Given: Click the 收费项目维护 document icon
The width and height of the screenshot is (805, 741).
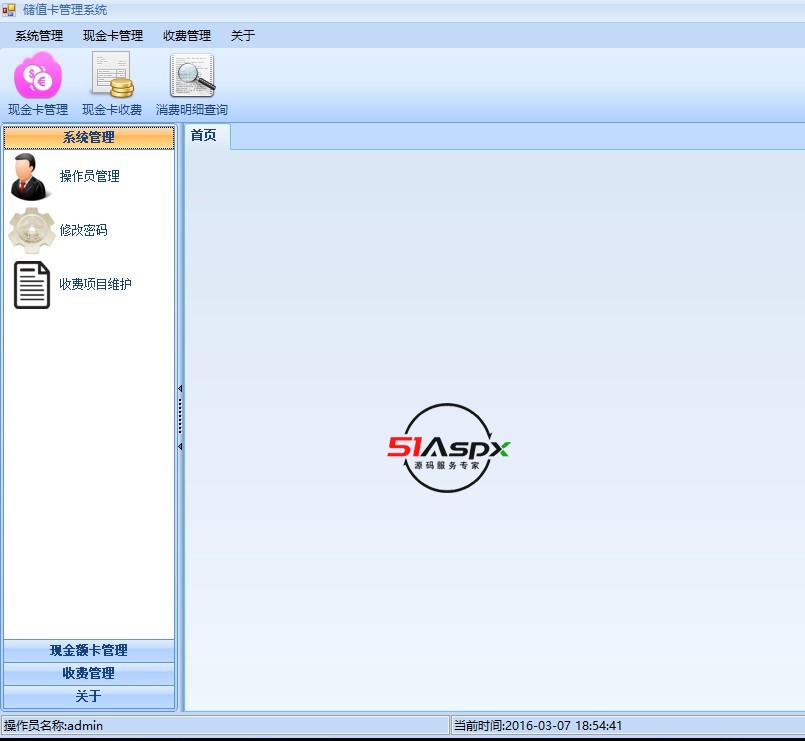Looking at the screenshot, I should 32,285.
